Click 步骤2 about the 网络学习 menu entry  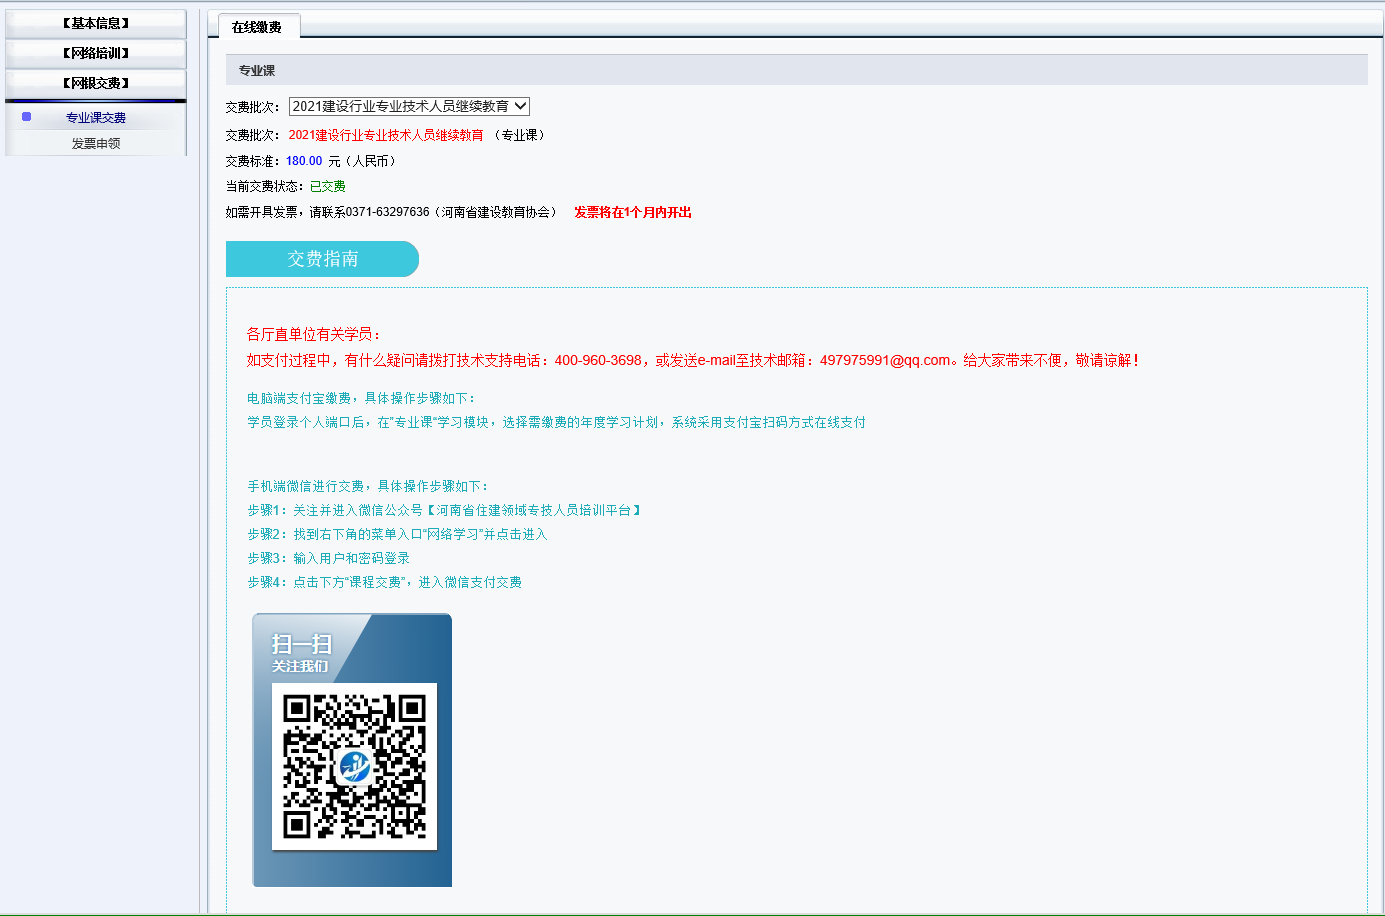(398, 534)
